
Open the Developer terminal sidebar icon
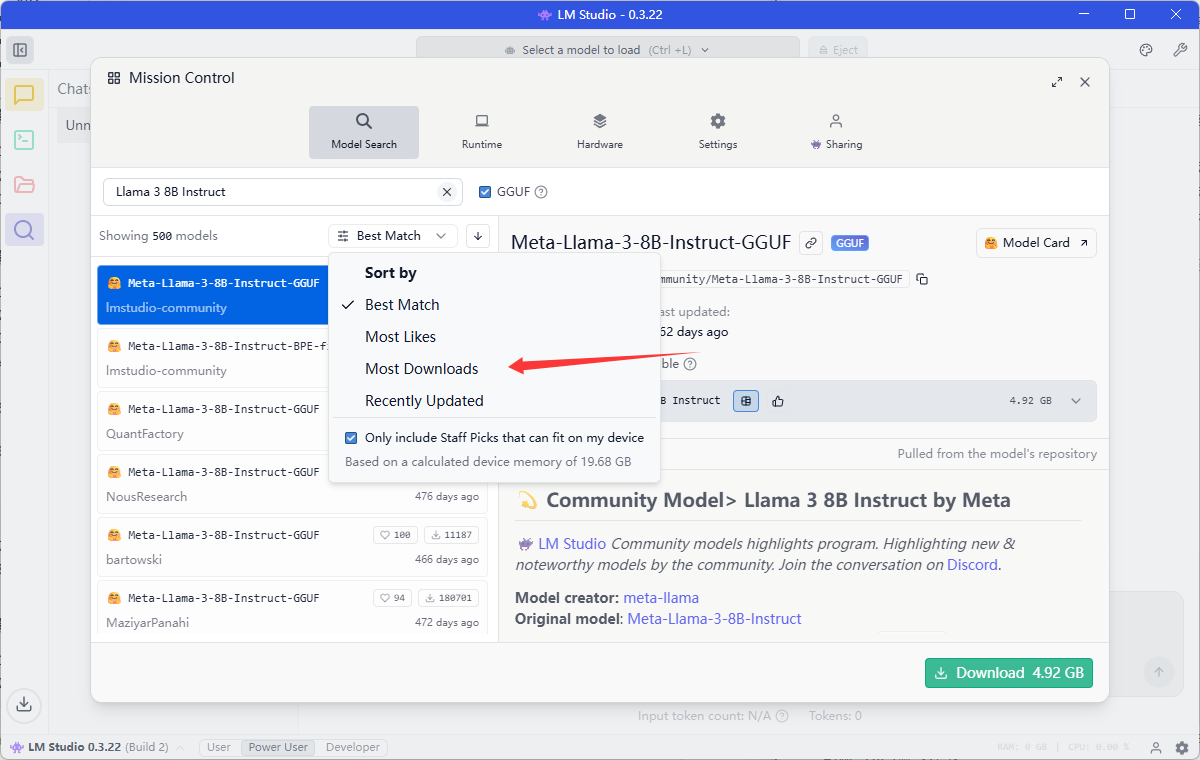24,140
